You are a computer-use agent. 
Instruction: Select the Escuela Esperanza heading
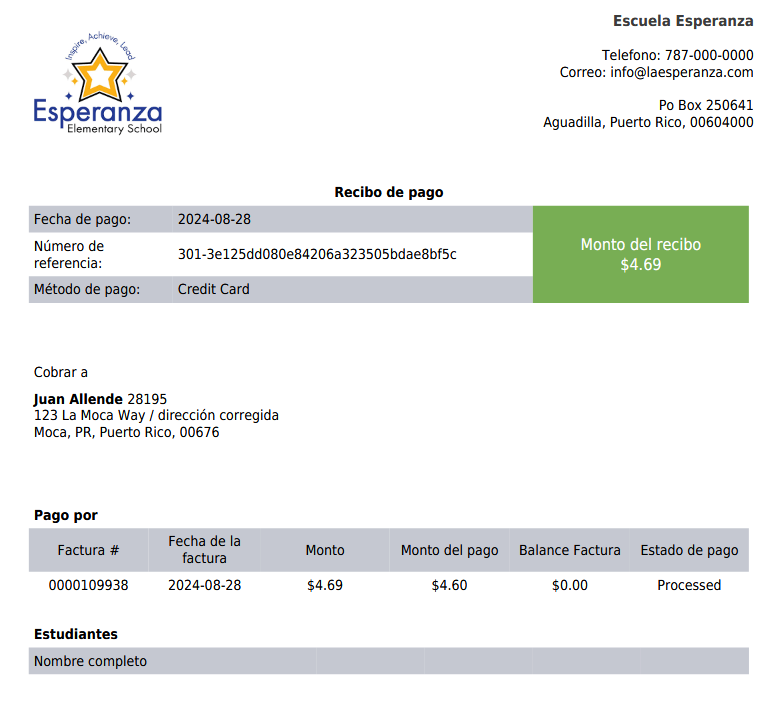point(683,21)
